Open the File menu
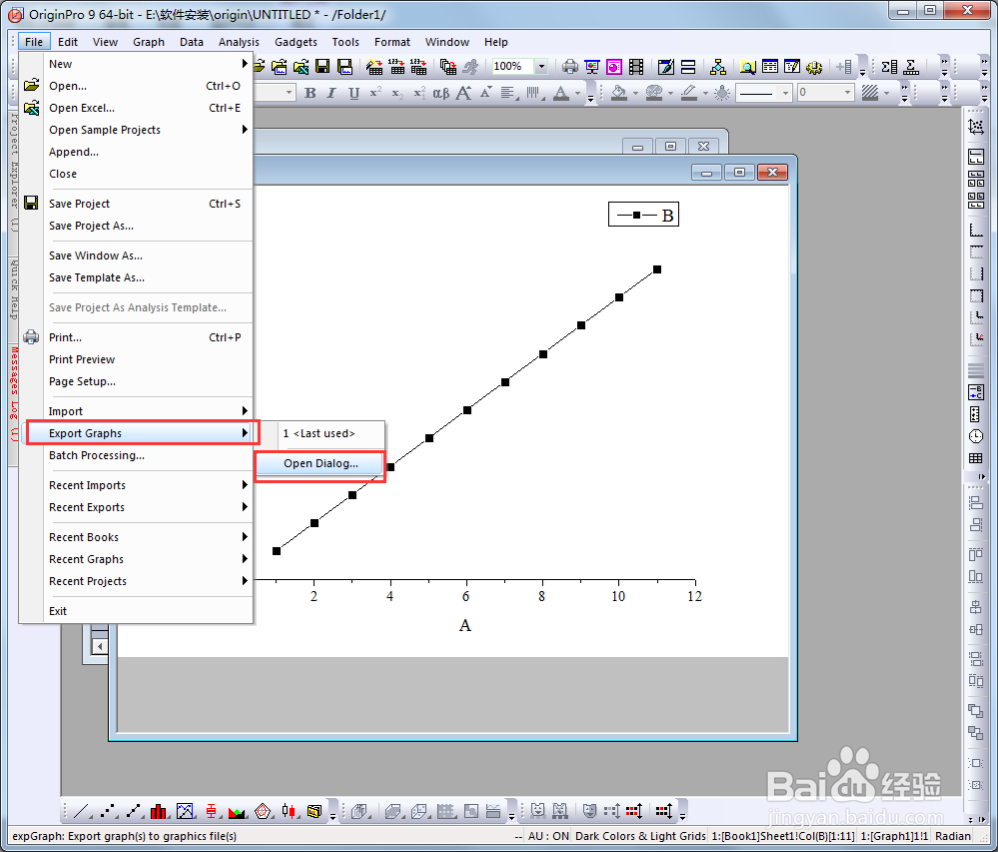The image size is (998, 852). coord(34,42)
